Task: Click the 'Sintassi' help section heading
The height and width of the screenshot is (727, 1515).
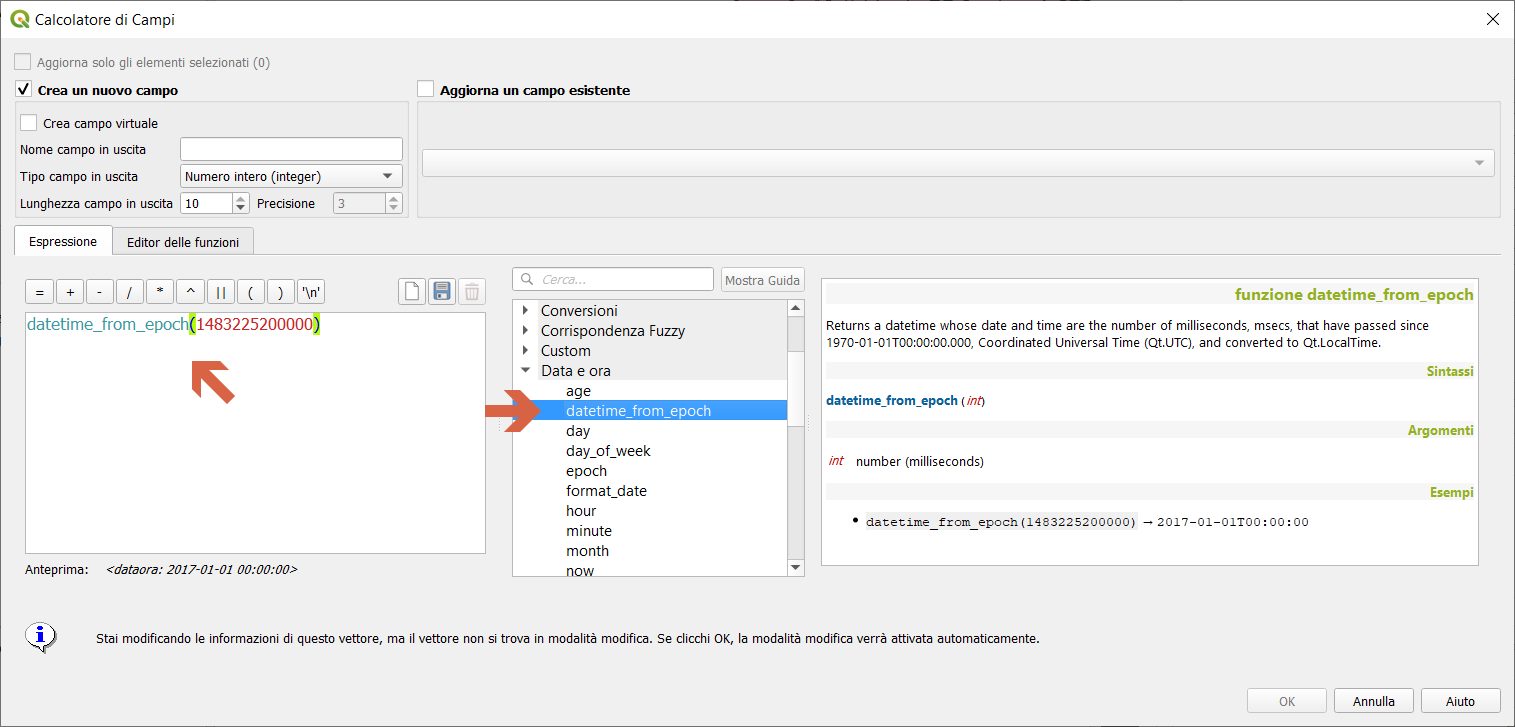Action: 1450,371
